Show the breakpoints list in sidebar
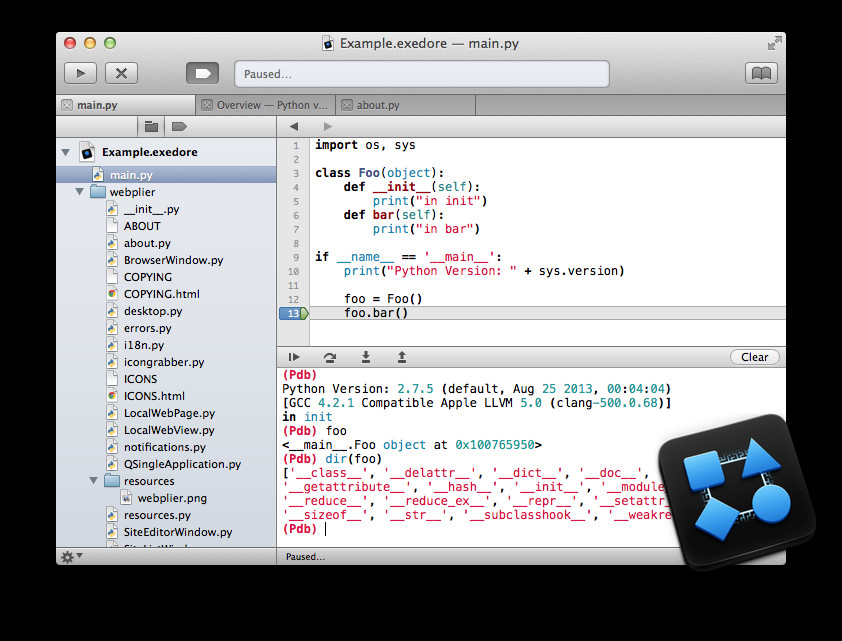Screen dimensions: 842x641 point(179,127)
